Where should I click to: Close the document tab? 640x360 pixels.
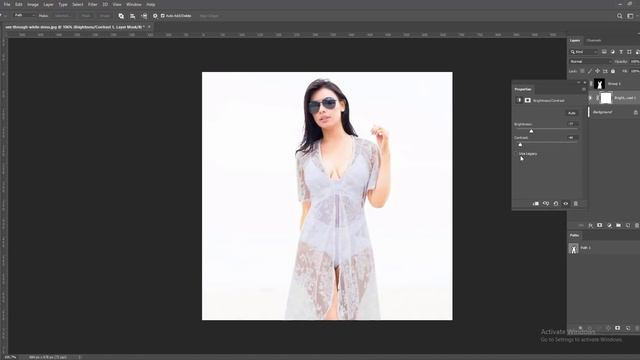click(x=149, y=27)
